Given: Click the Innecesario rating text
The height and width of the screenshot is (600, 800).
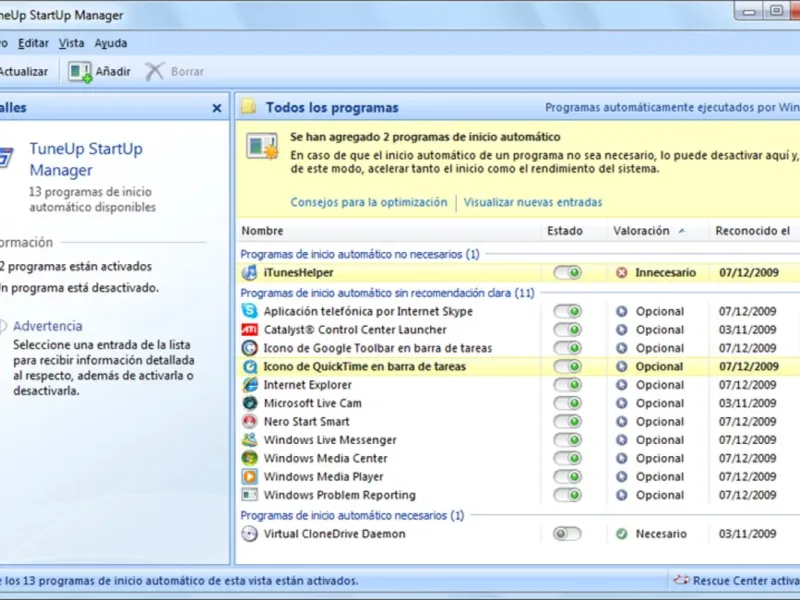Looking at the screenshot, I should 665,272.
